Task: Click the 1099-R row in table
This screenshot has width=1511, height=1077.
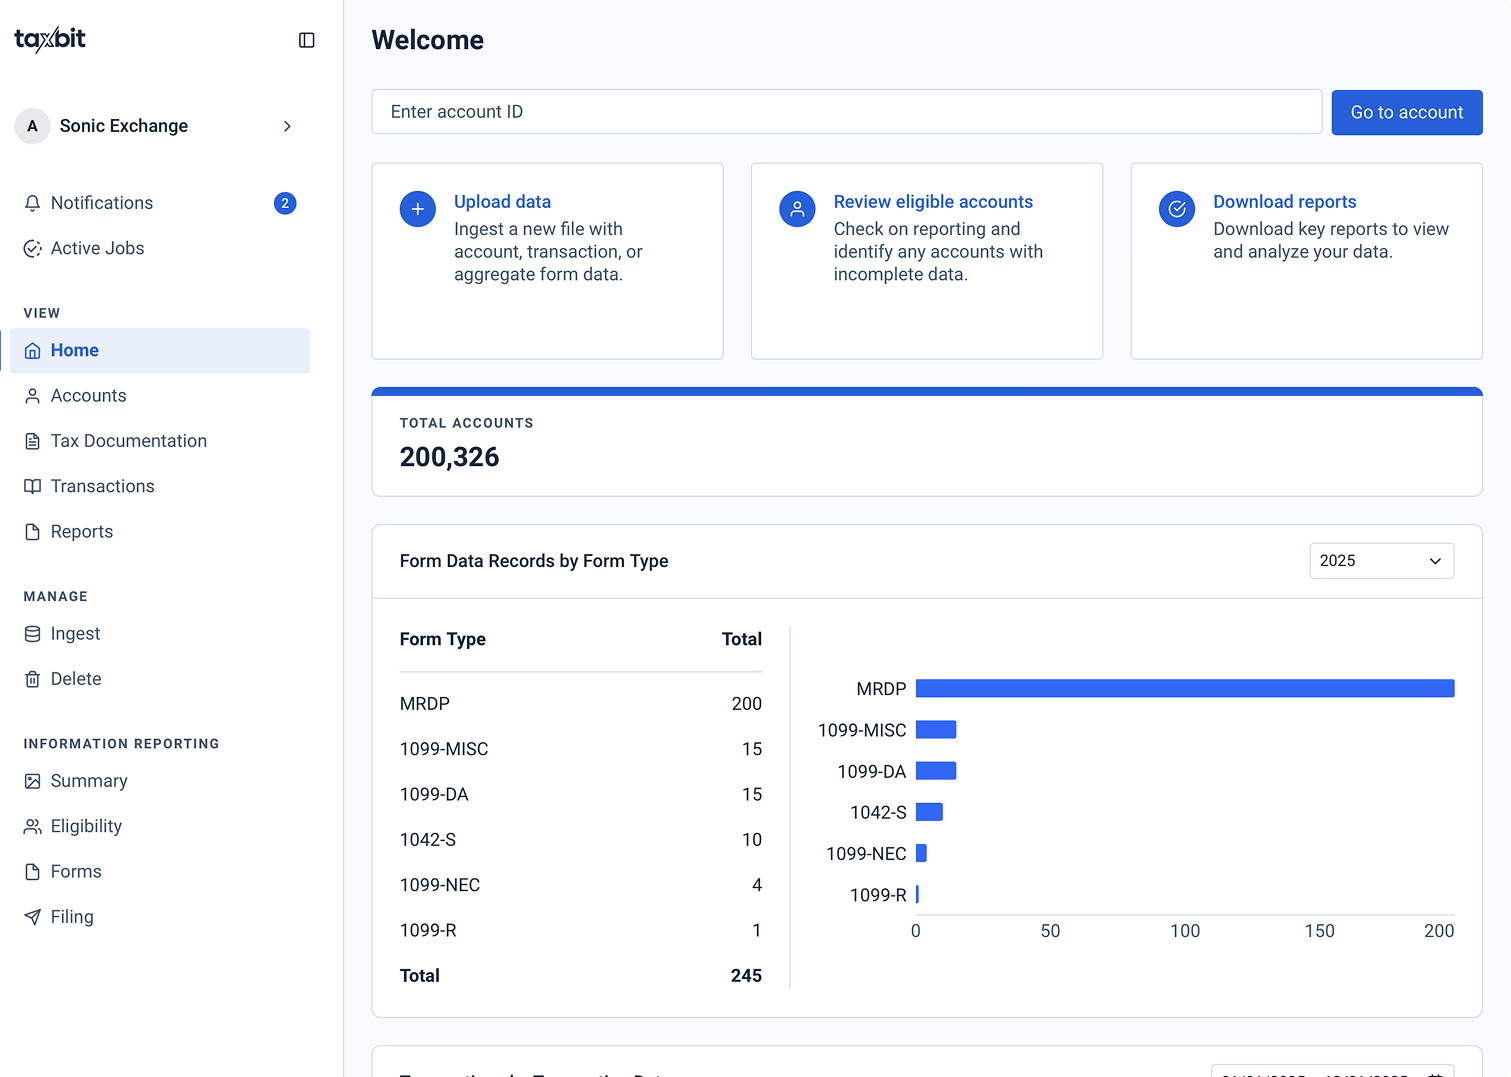Action: (581, 931)
